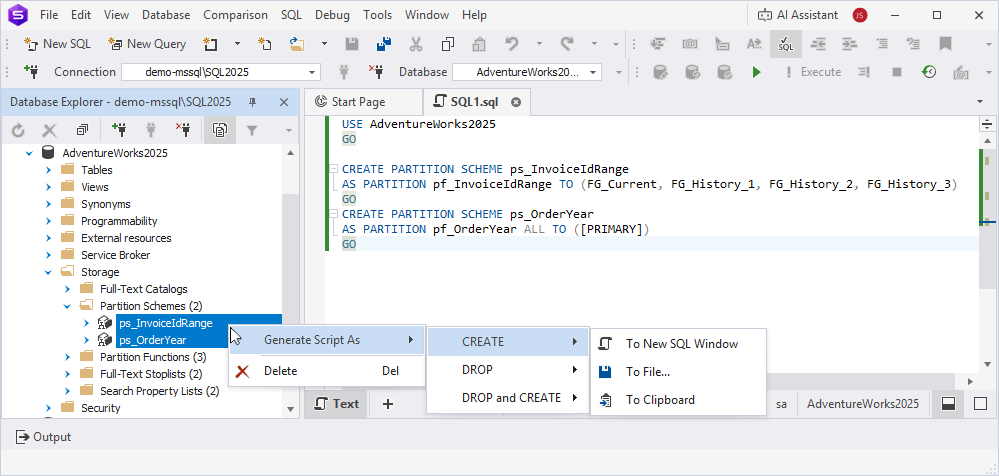Screen dimensions: 999x476
Task: Click the Copy icon in the main toolbar
Action: pyautogui.click(x=448, y=44)
